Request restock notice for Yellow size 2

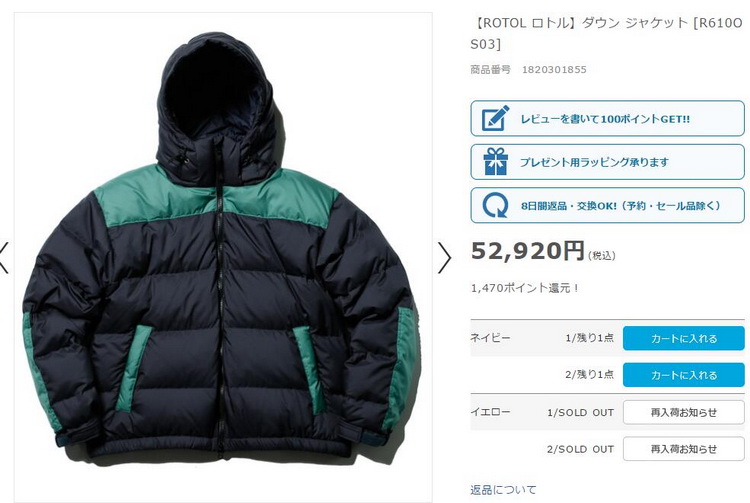(x=684, y=448)
